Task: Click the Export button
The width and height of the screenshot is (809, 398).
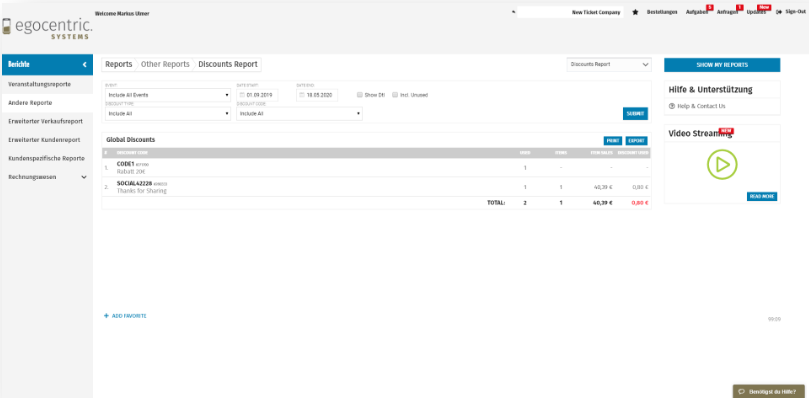Action: pos(637,140)
